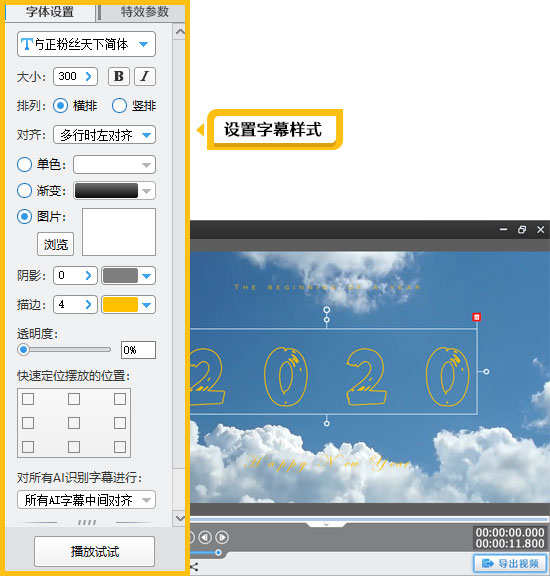Toggle italic text with the I icon
The width and height of the screenshot is (550, 576).
pos(145,76)
